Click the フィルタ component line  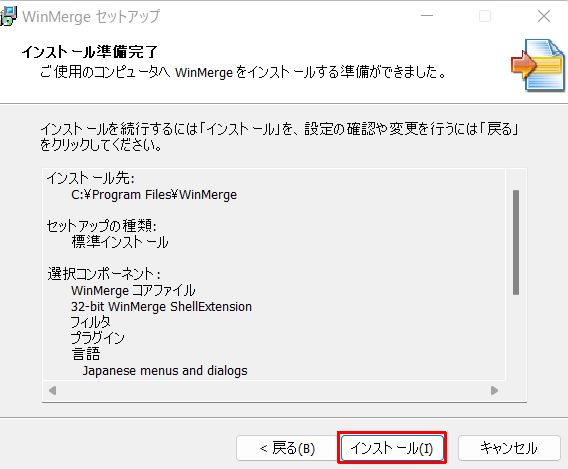(91, 322)
